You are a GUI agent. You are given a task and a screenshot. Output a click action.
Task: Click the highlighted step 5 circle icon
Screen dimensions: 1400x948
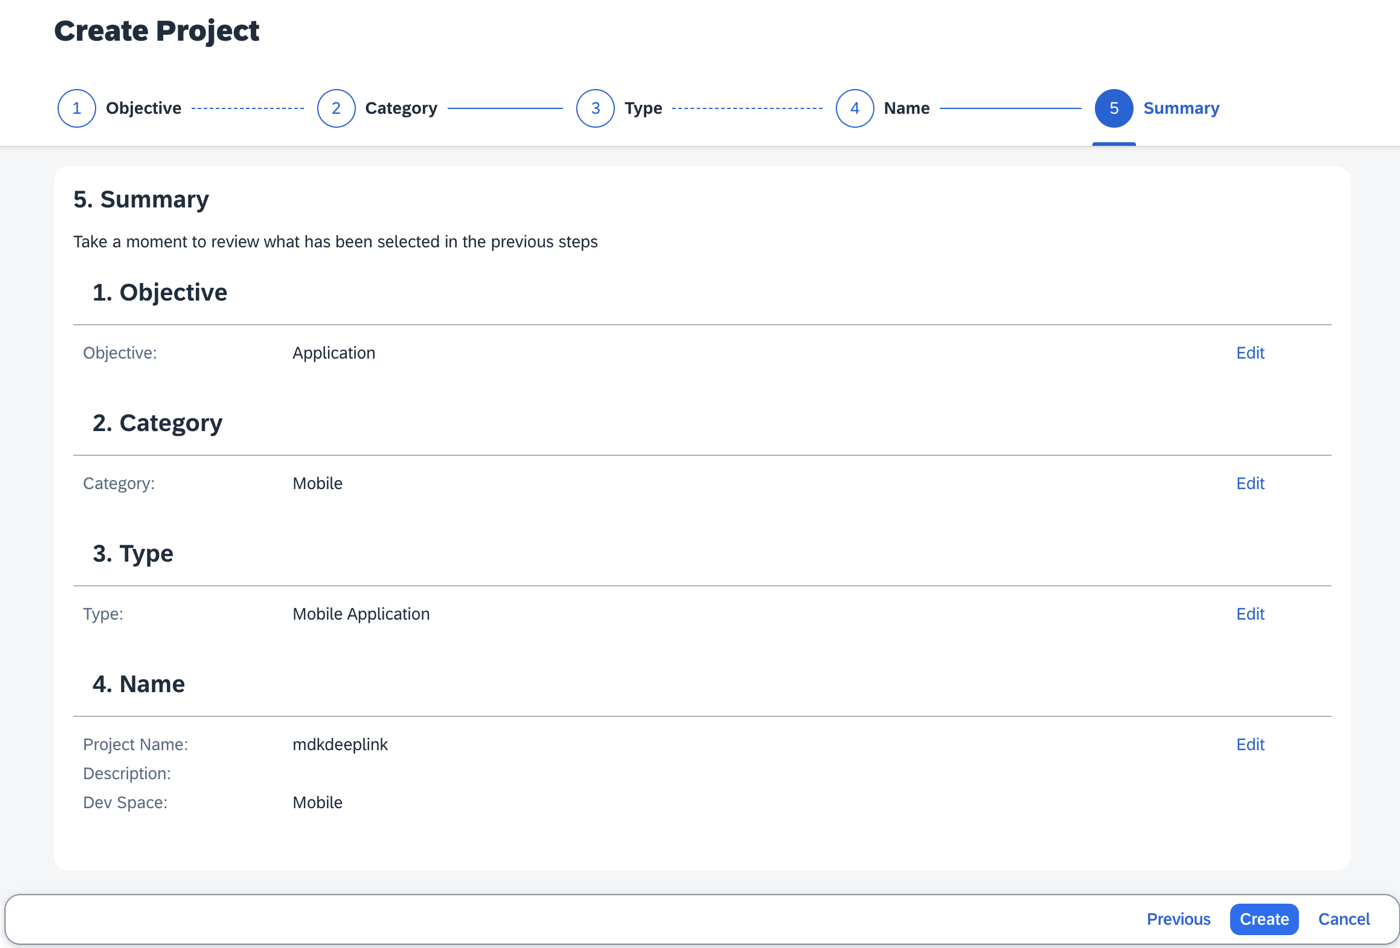1114,108
